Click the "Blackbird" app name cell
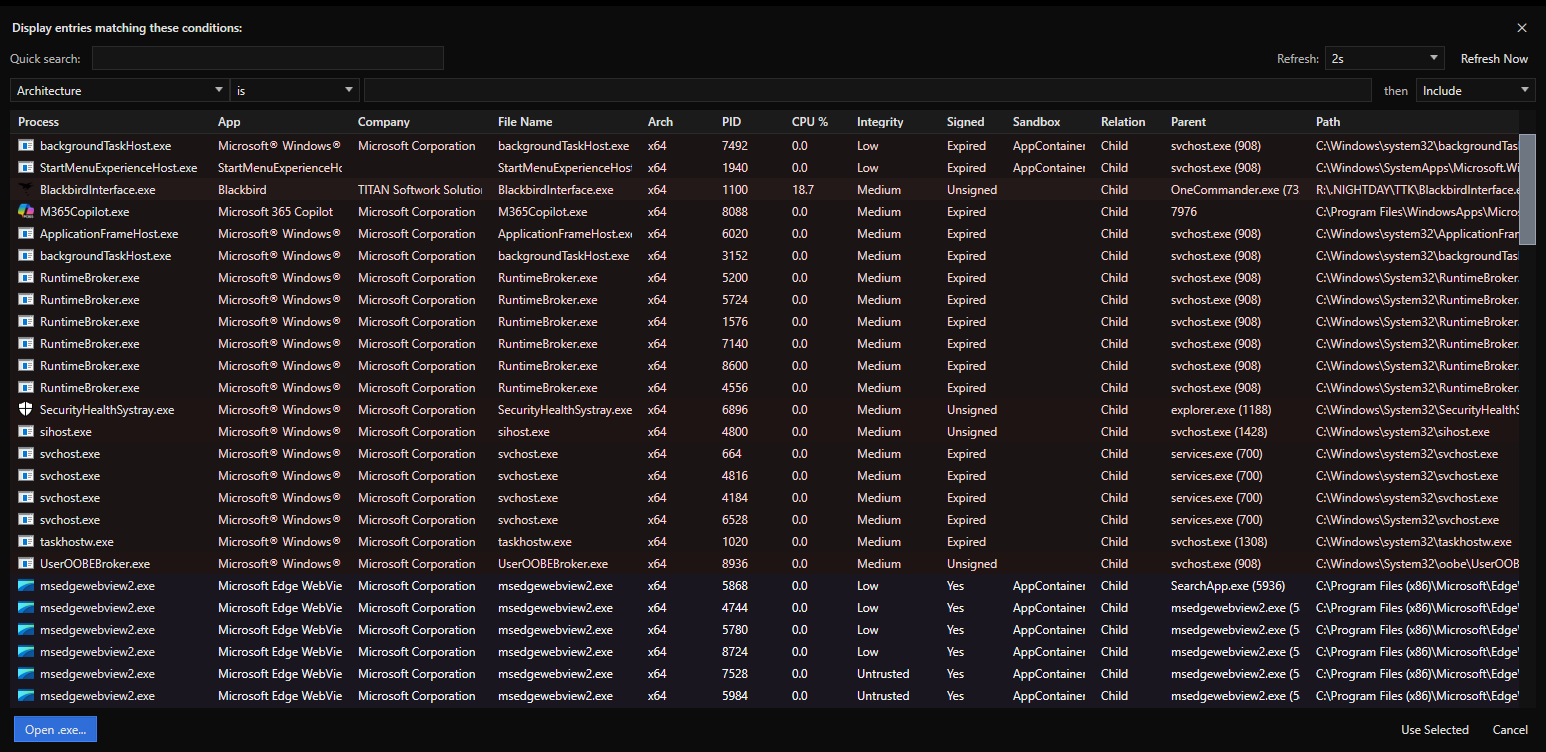The image size is (1546, 752). click(242, 190)
